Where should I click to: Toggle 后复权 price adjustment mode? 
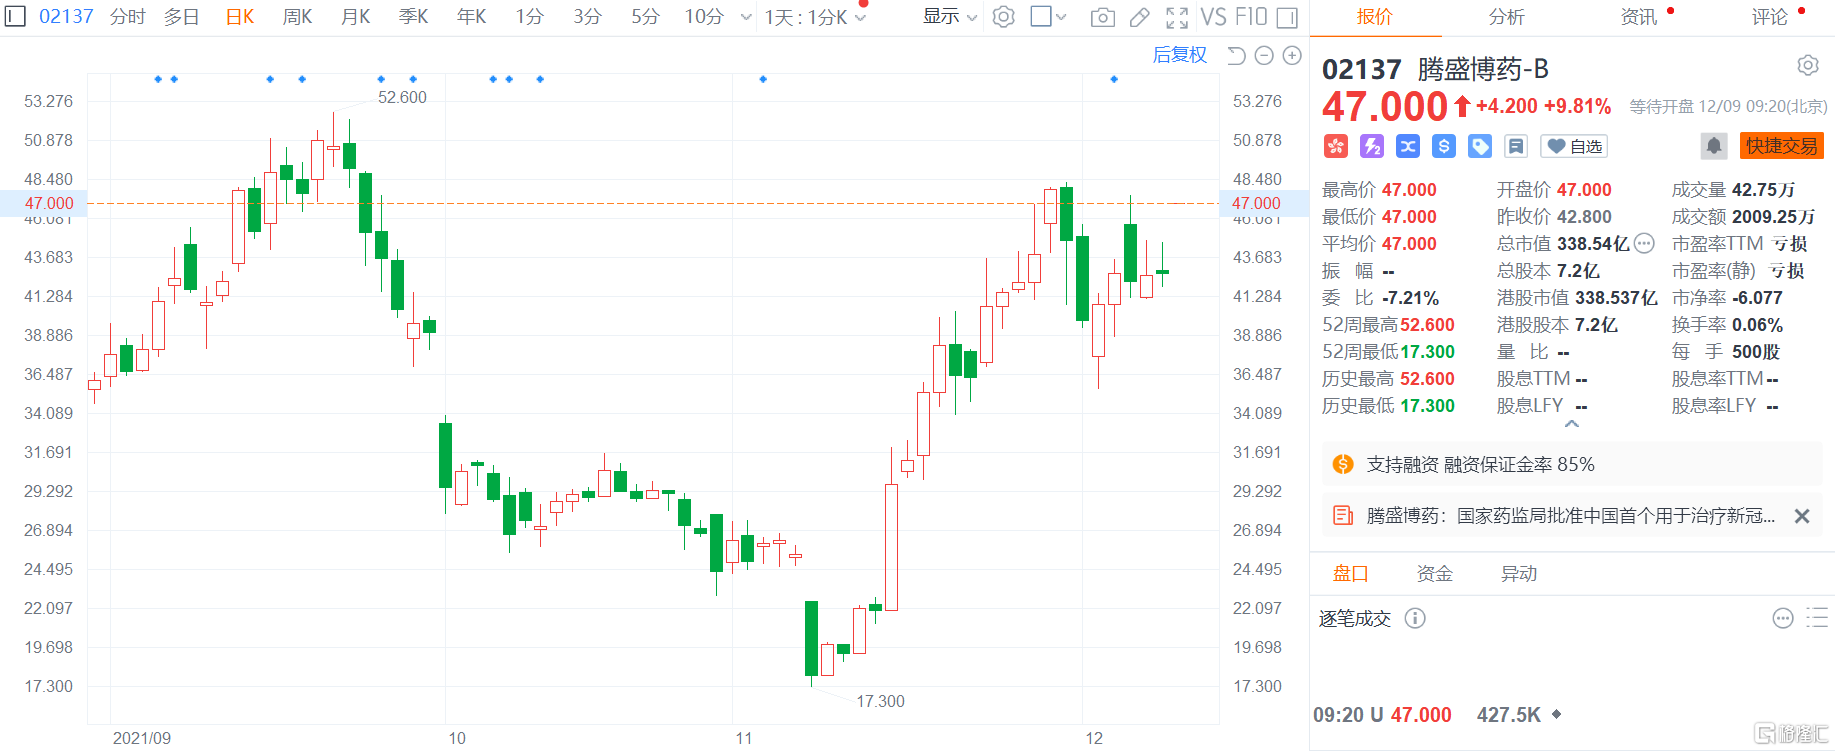[x=1180, y=55]
